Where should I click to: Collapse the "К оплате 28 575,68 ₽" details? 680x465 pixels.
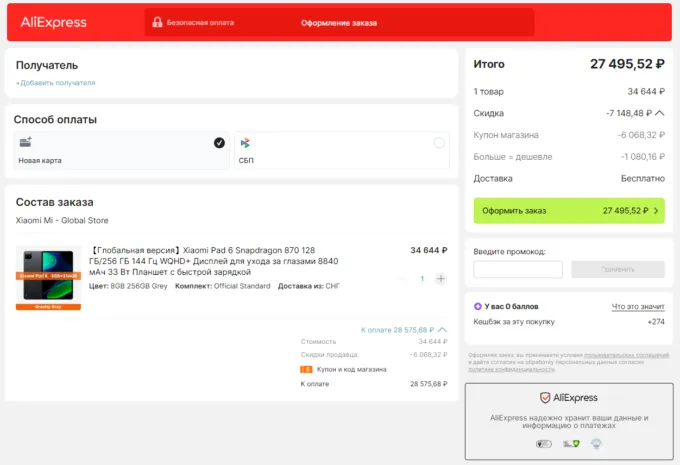[442, 329]
